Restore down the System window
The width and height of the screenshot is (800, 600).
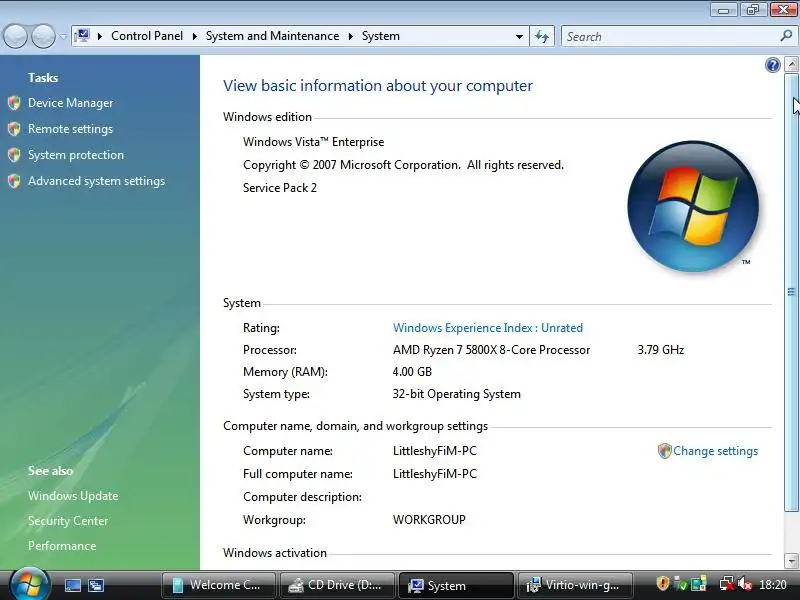point(753,10)
